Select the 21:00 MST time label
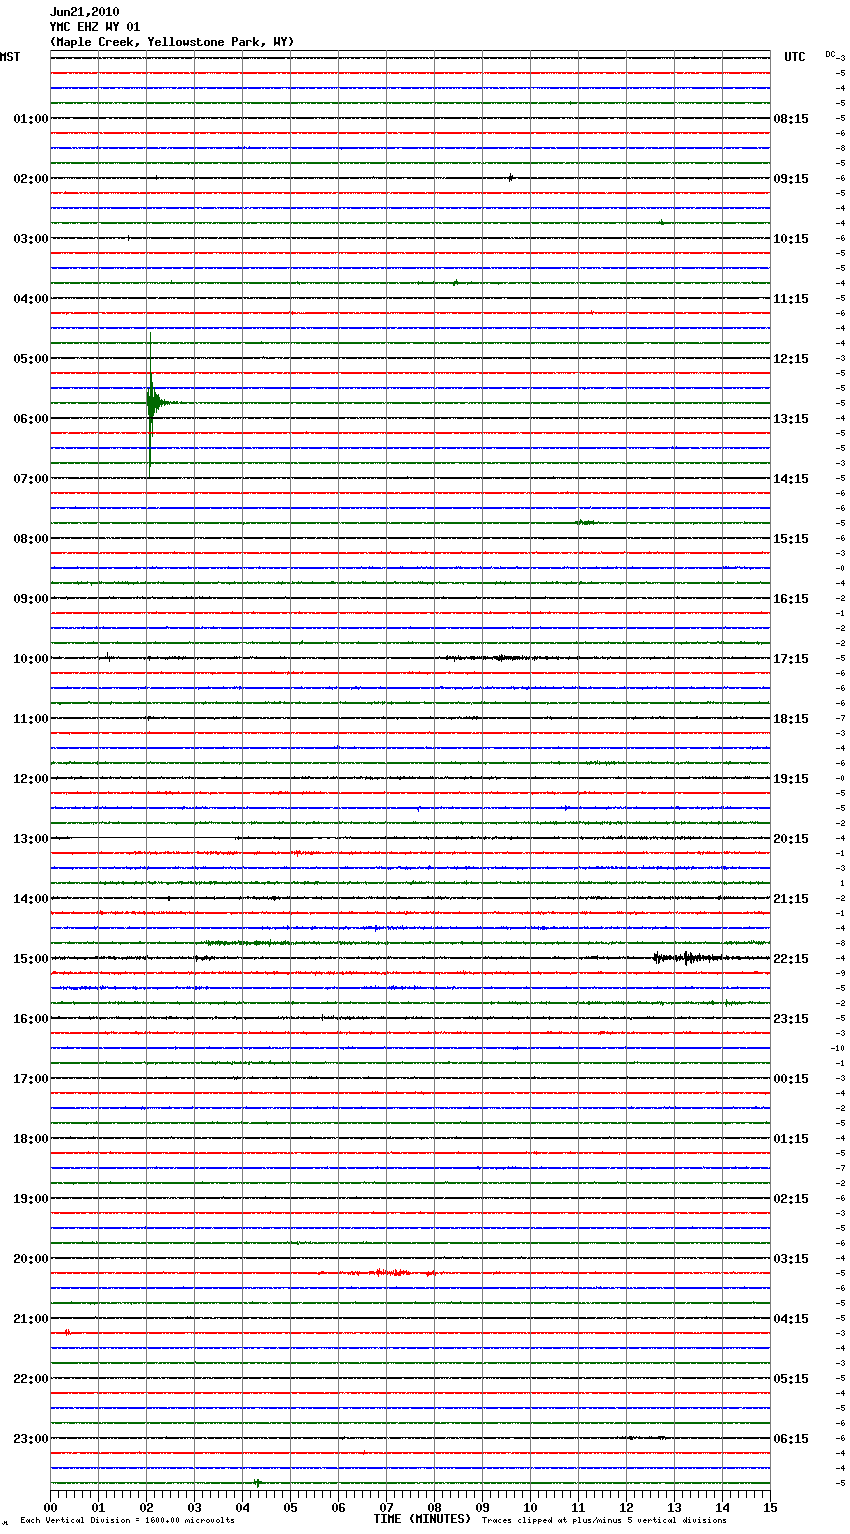 tap(30, 1319)
